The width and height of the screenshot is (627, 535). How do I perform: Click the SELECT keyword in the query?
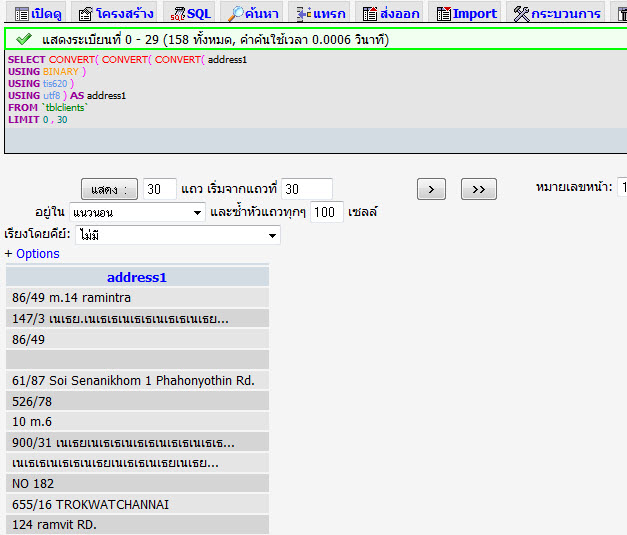(x=26, y=60)
